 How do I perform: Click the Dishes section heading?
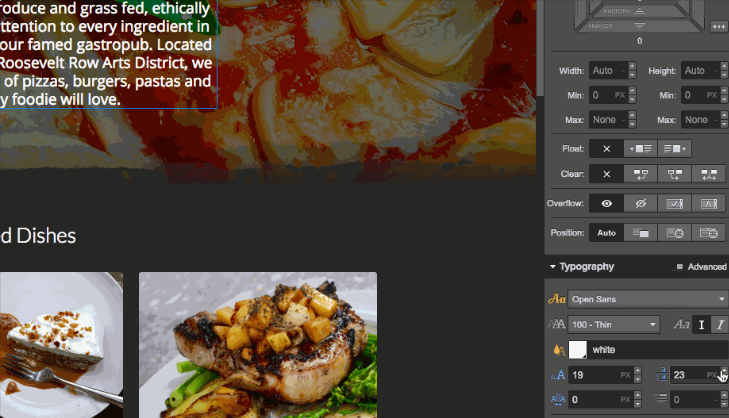[x=38, y=236]
